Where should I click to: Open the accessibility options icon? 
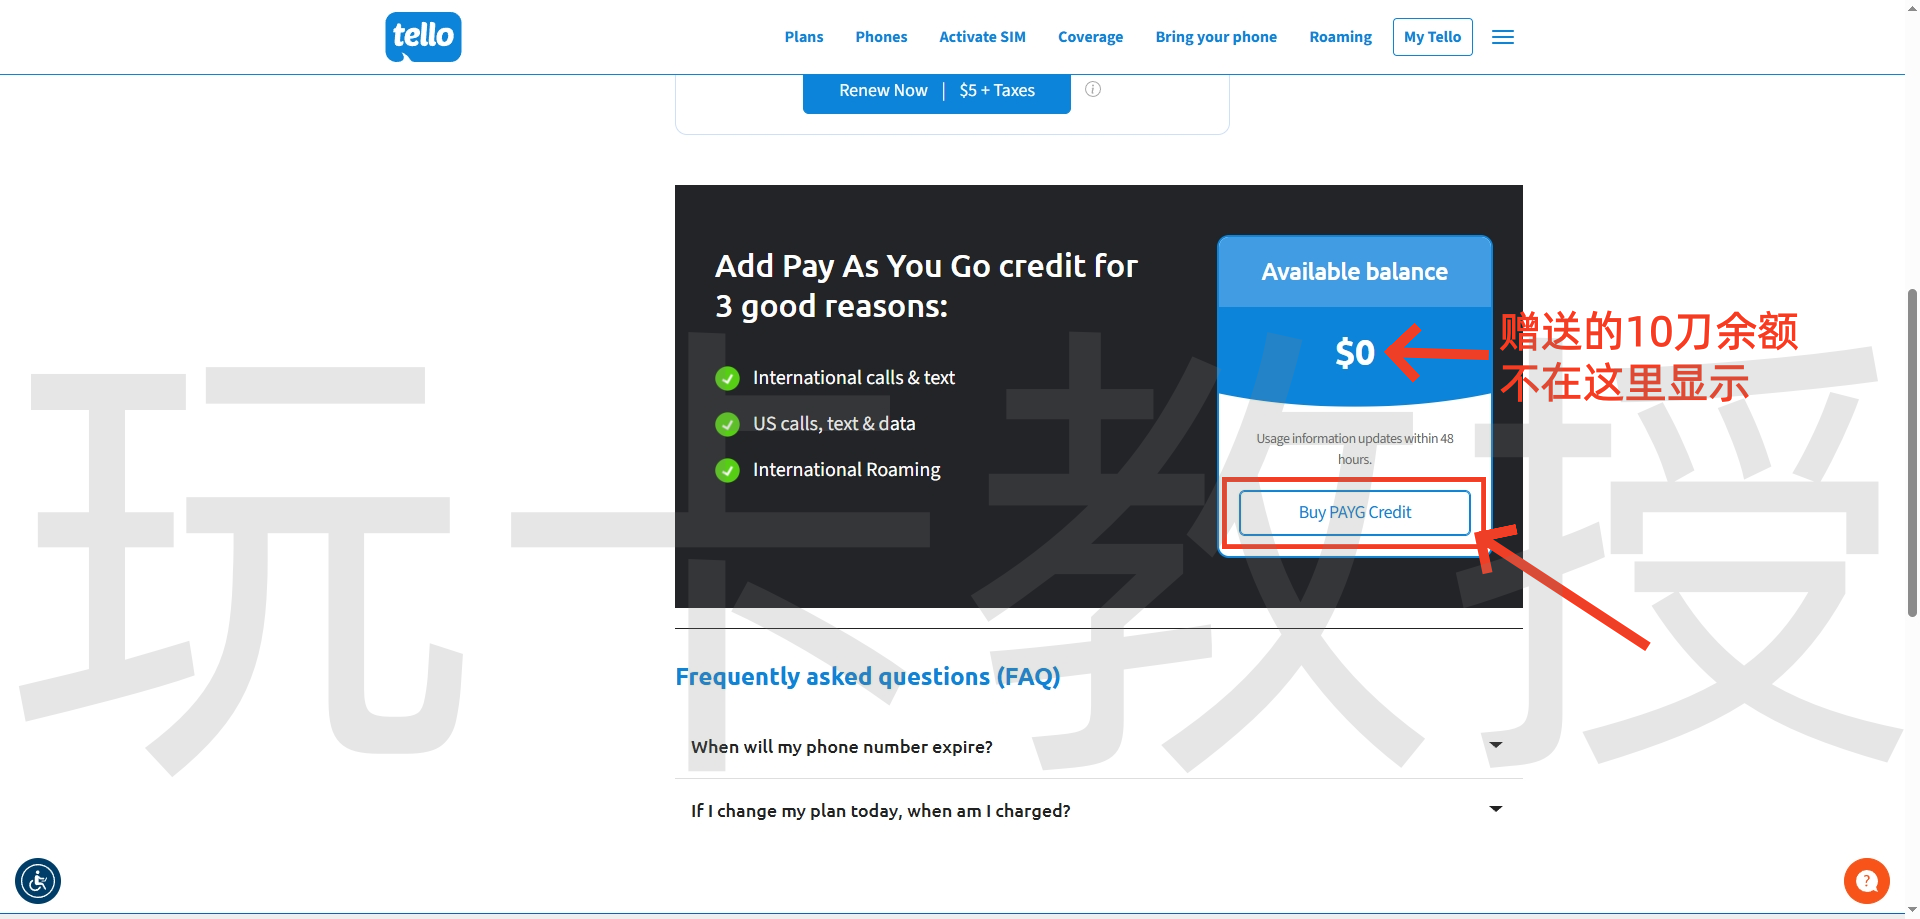point(38,881)
